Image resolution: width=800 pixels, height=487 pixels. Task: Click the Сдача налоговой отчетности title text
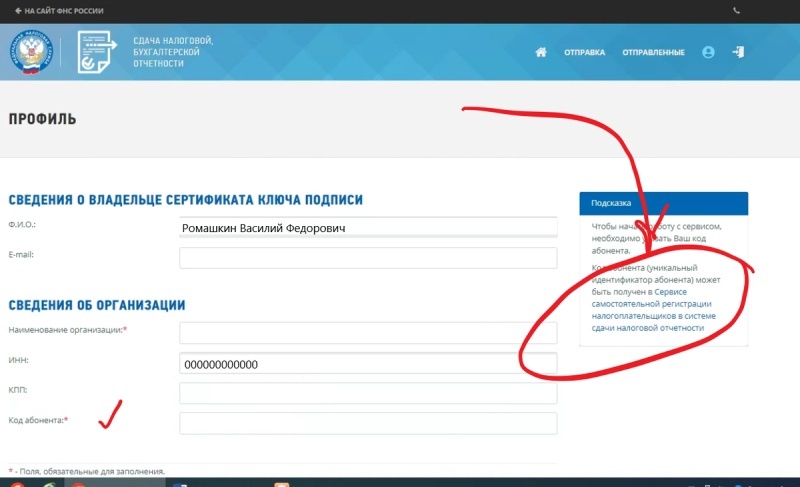pos(173,52)
